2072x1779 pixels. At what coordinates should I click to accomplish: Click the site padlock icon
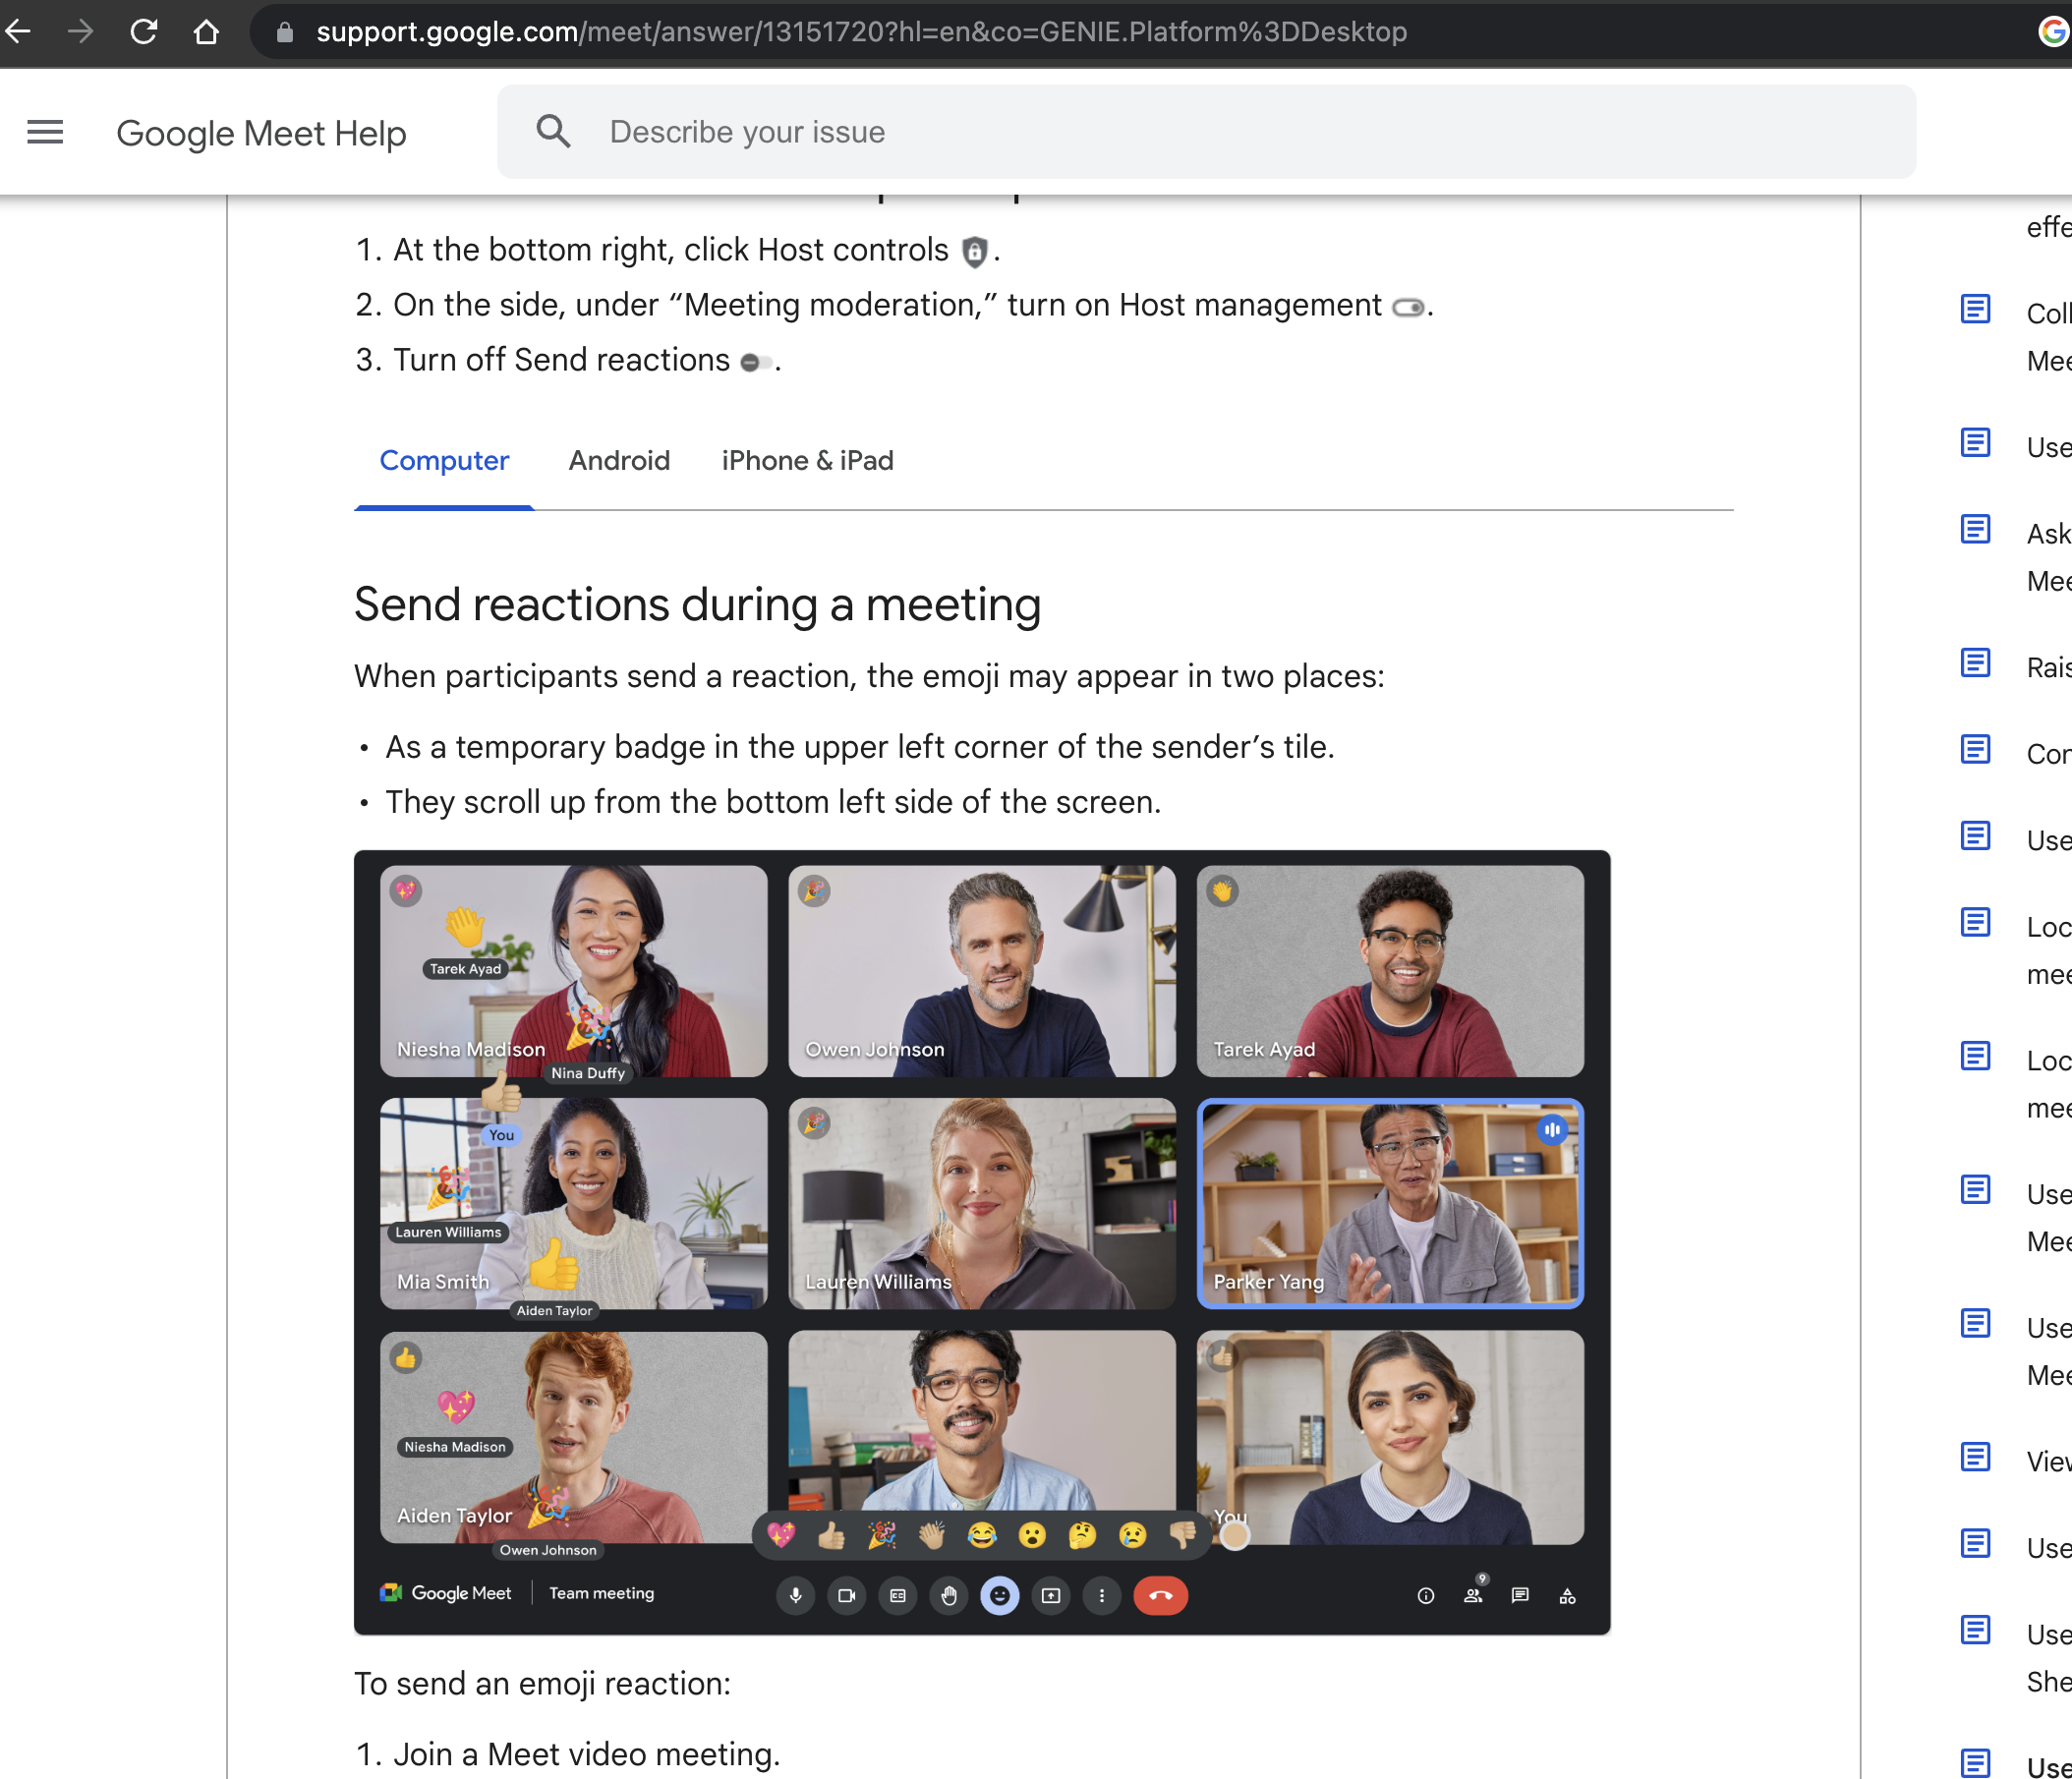[x=285, y=32]
